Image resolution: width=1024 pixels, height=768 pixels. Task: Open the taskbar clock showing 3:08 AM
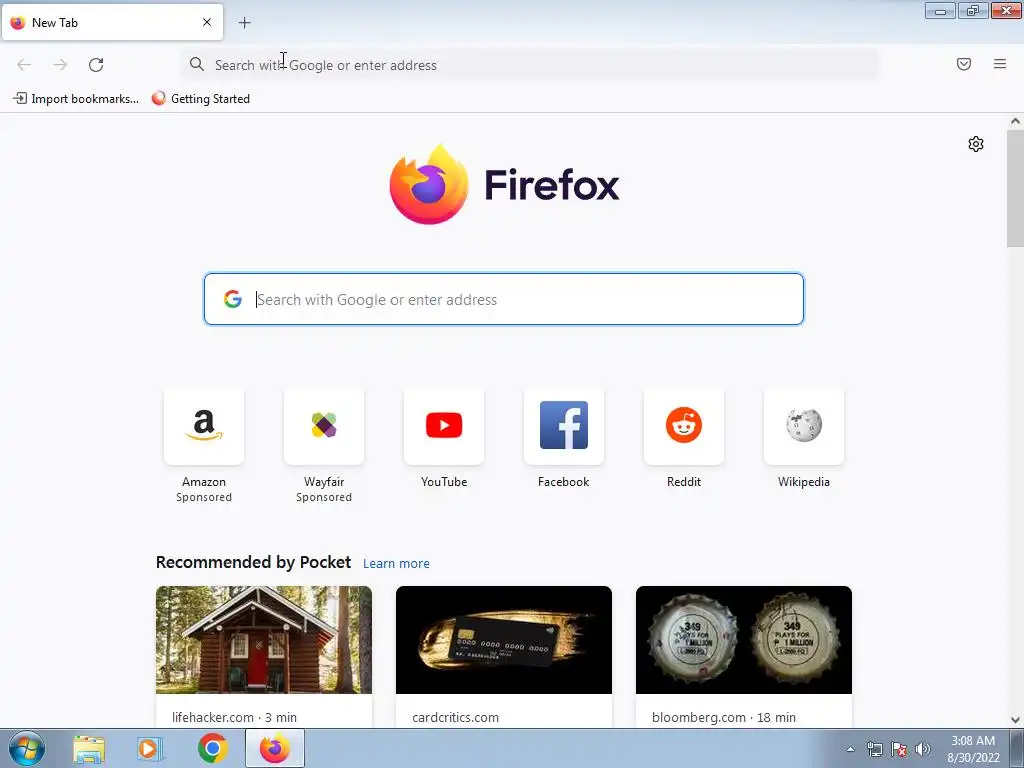pyautogui.click(x=973, y=749)
